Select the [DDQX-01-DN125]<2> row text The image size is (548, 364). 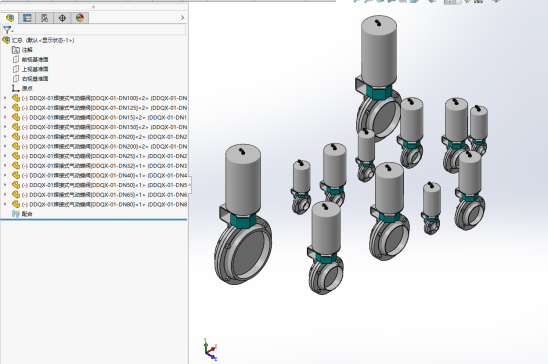pyautogui.click(x=104, y=108)
